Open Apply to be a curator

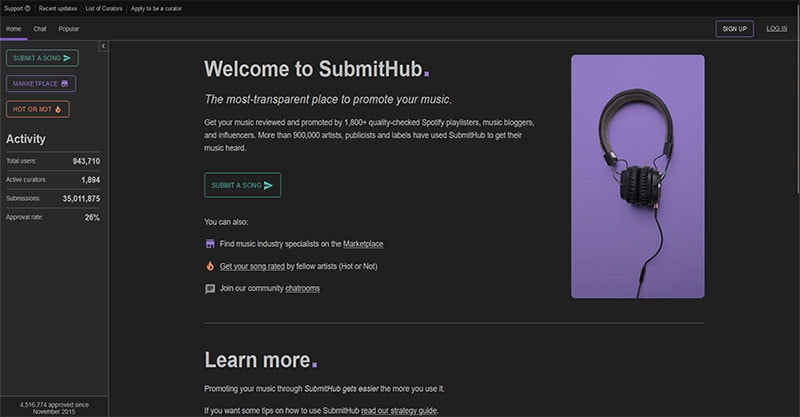click(x=156, y=8)
